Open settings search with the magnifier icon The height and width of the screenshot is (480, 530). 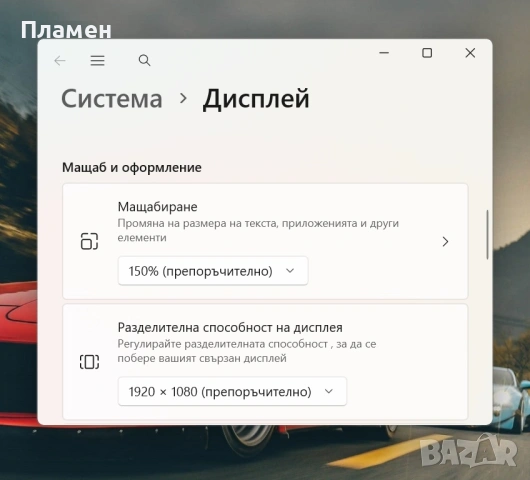click(x=144, y=61)
